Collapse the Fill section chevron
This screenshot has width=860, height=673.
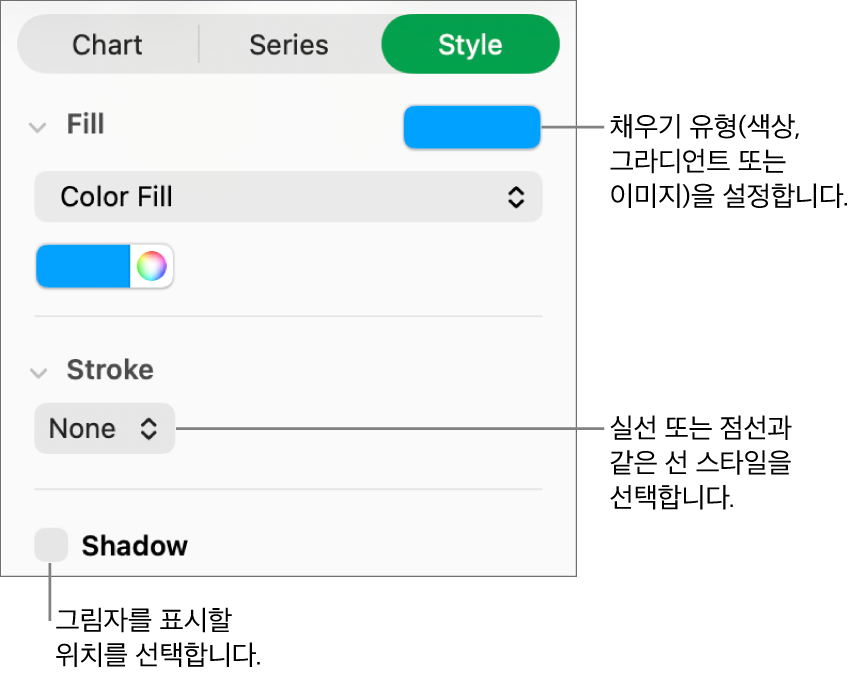tap(38, 127)
